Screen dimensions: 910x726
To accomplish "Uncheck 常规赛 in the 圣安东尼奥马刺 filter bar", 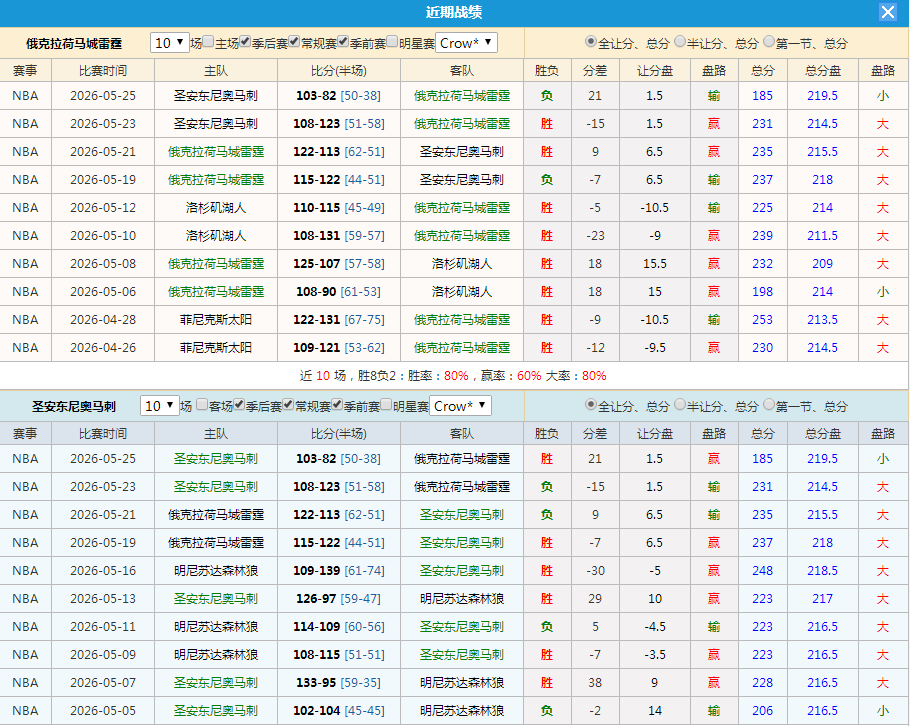I will [288, 404].
